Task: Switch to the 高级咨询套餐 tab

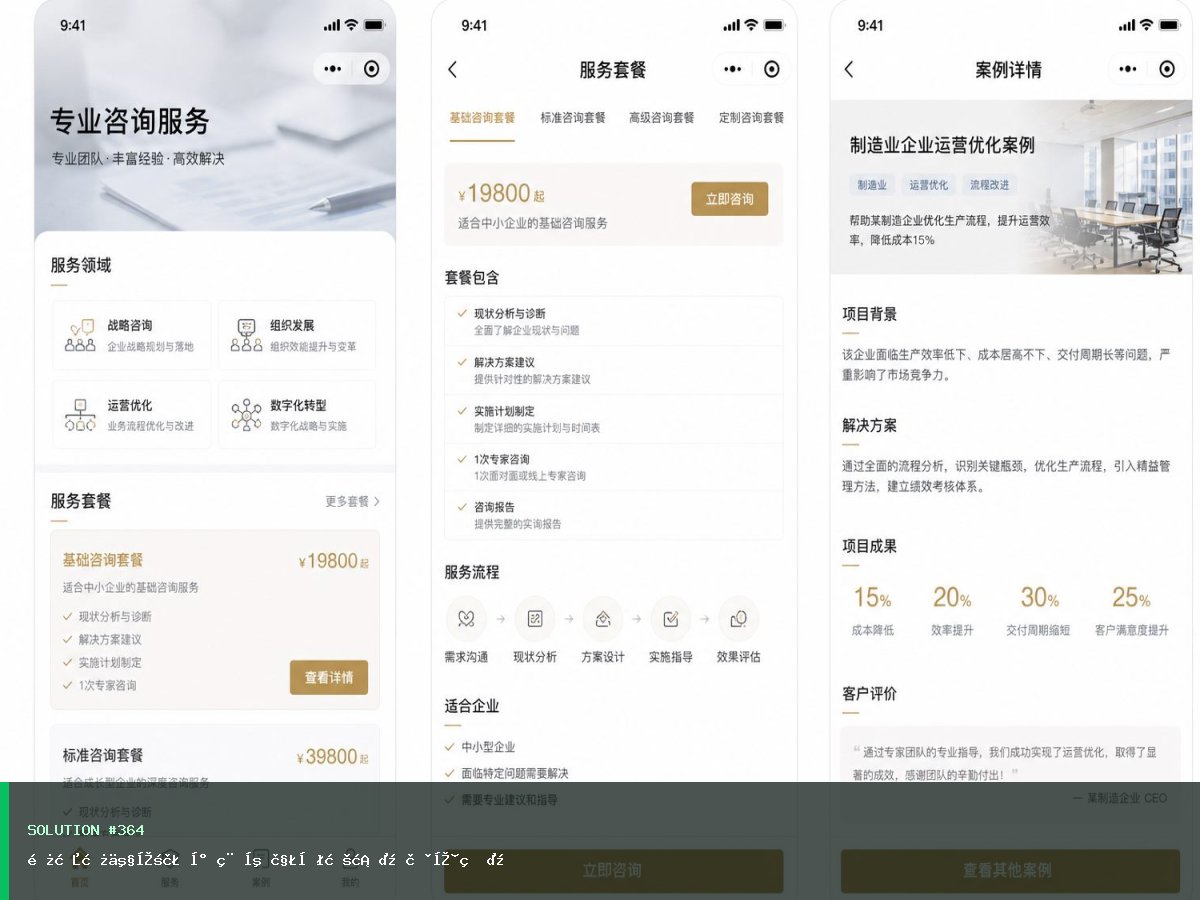Action: click(661, 117)
